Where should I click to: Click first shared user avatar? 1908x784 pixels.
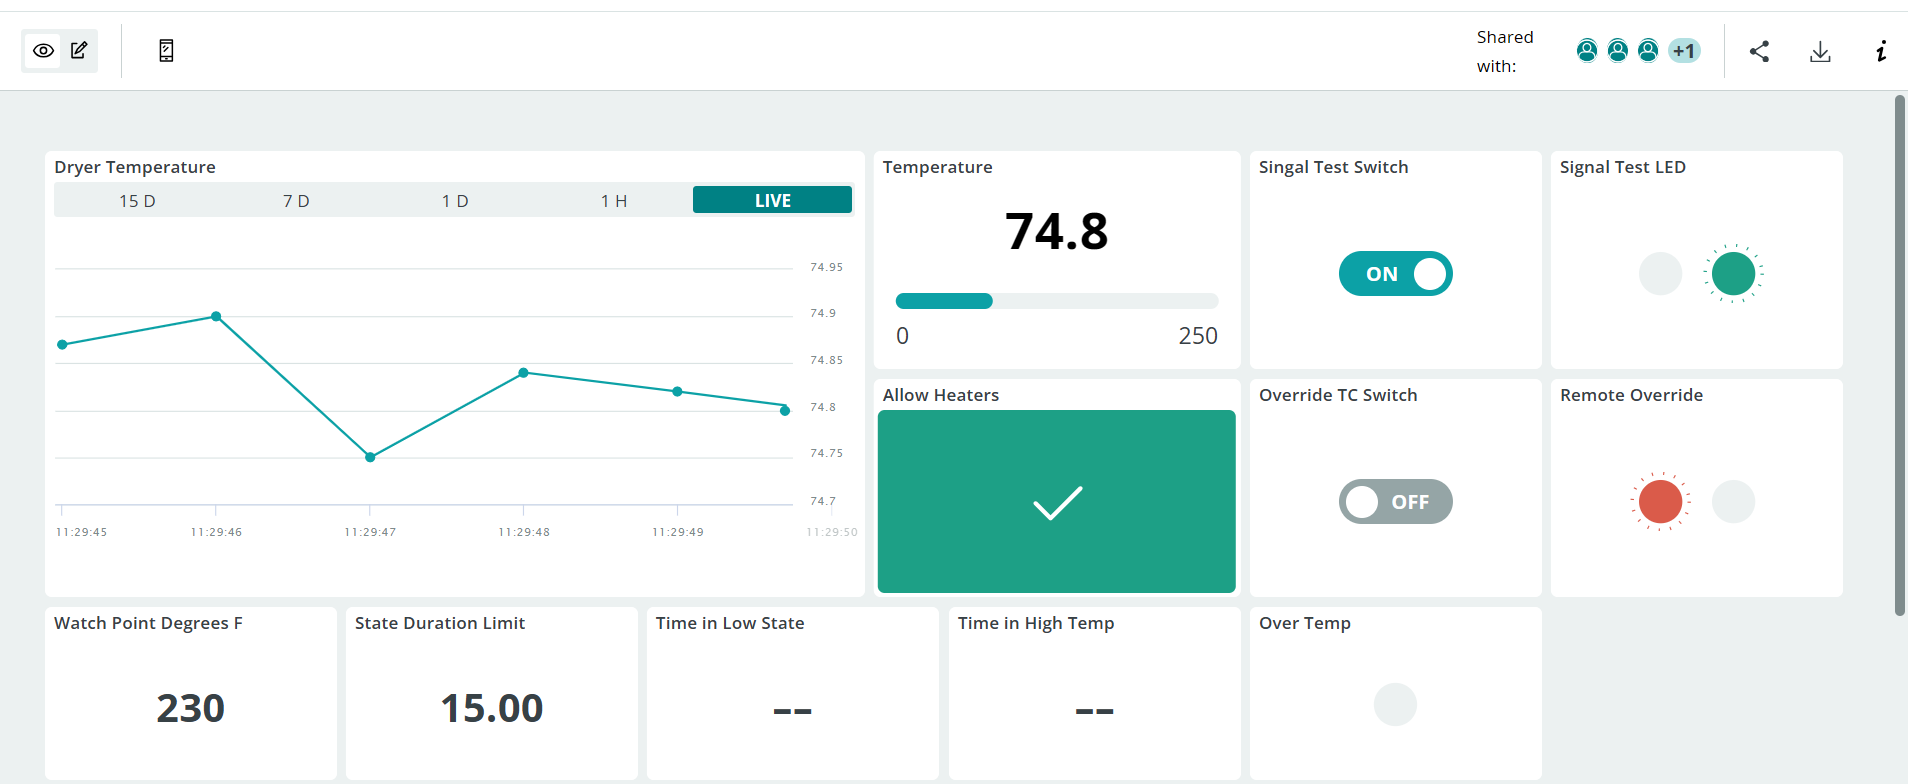pyautogui.click(x=1587, y=51)
